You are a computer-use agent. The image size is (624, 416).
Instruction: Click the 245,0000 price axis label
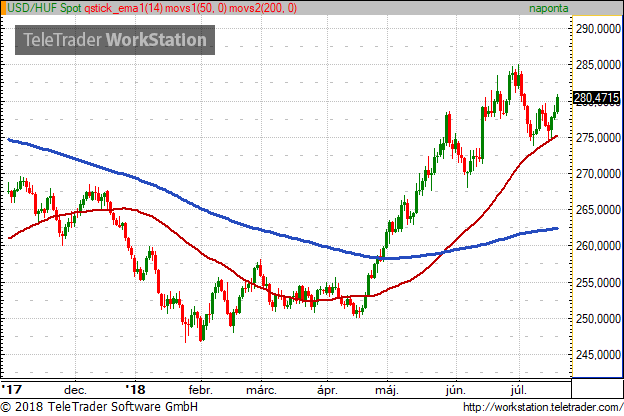point(598,354)
